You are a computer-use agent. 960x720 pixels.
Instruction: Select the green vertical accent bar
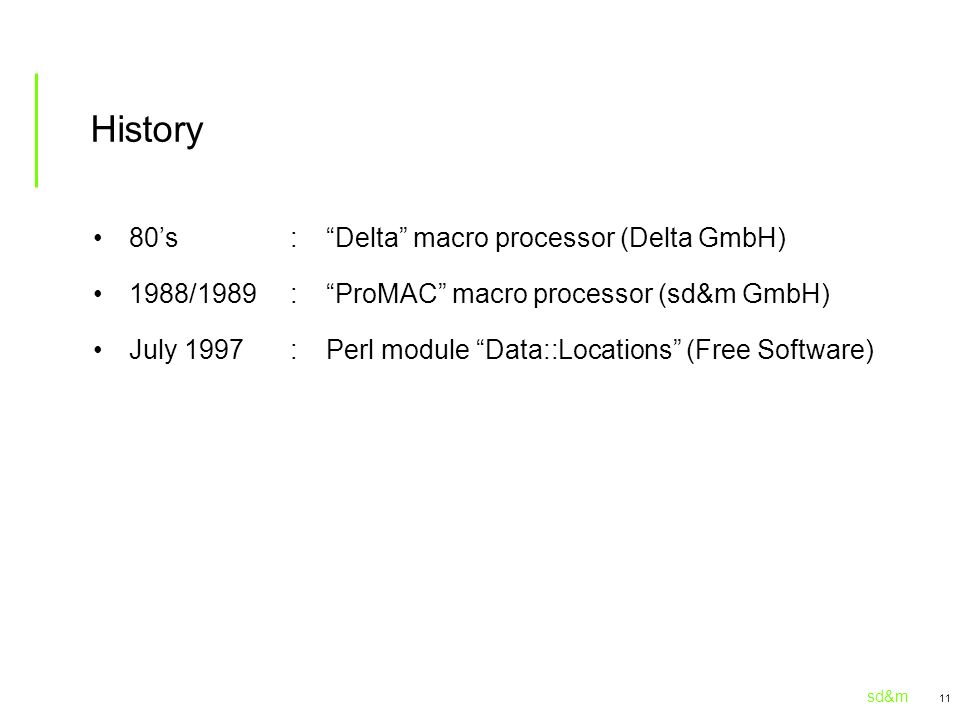pyautogui.click(x=37, y=130)
